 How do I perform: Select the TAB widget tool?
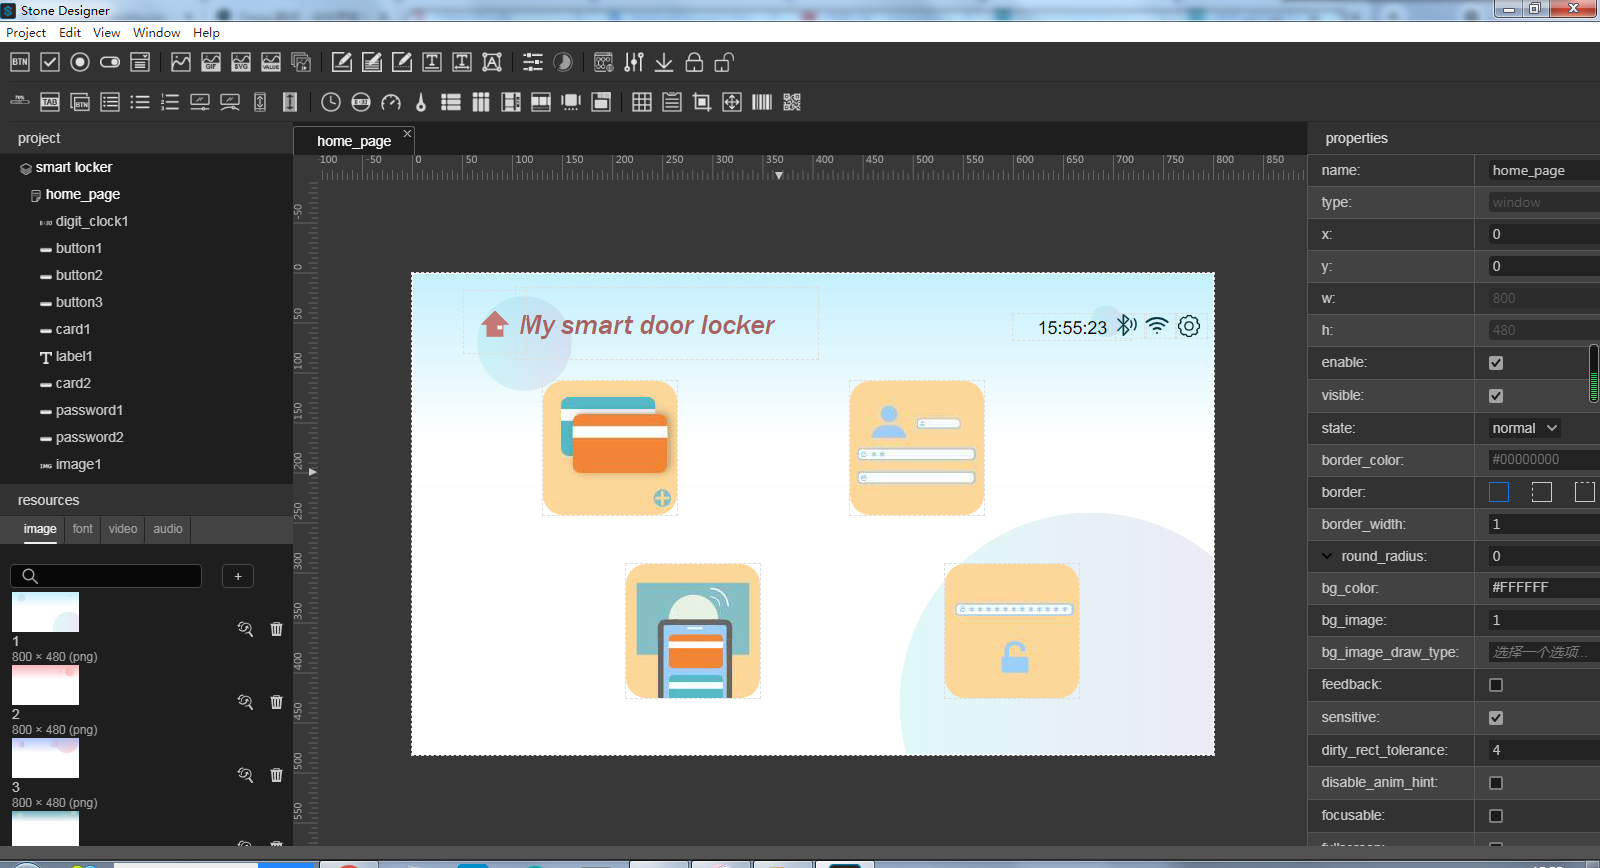point(50,102)
